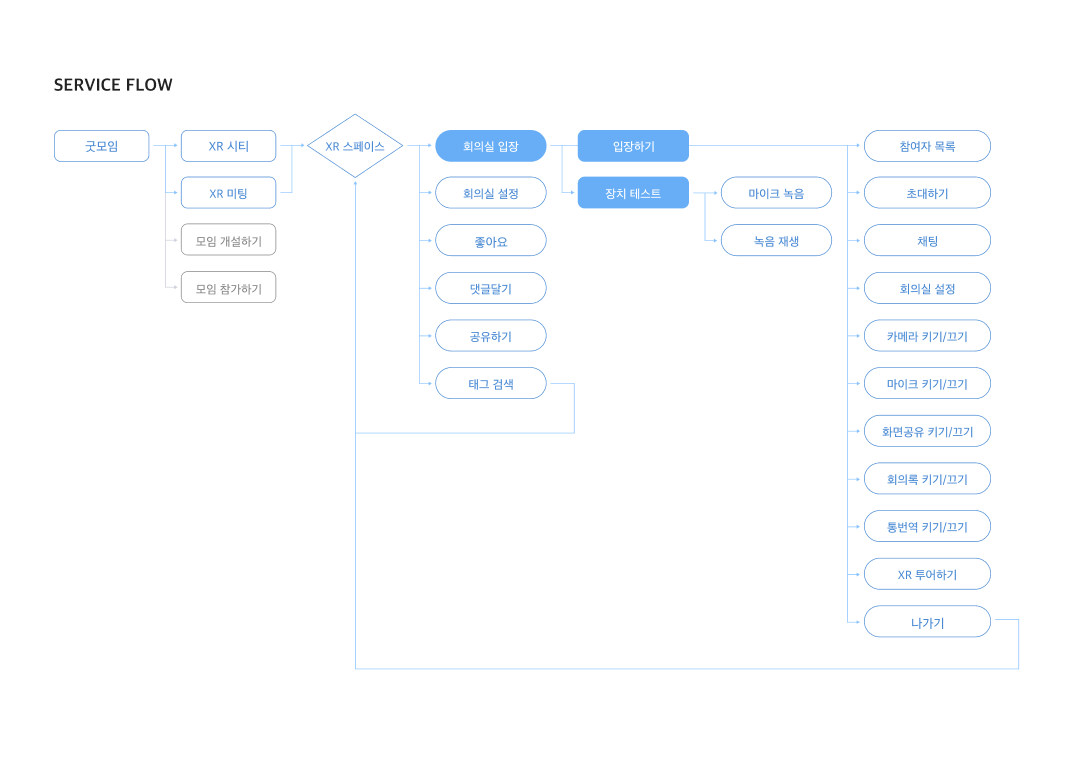Select the 카메라 키기/끄기 node

(x=927, y=336)
